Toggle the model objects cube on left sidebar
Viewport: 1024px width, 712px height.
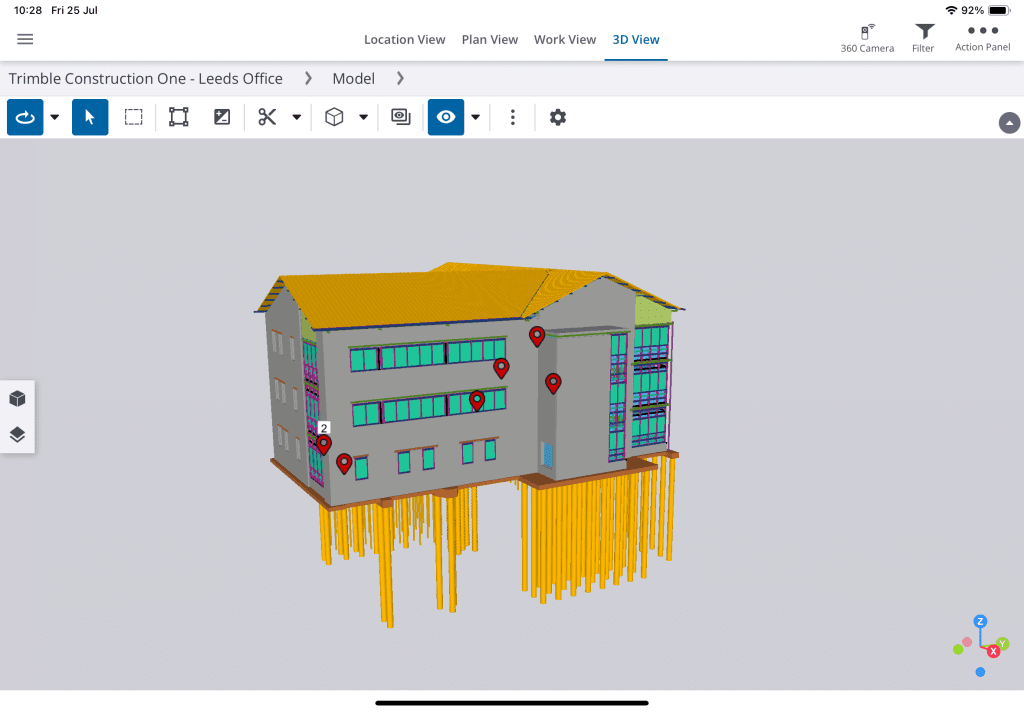(17, 399)
